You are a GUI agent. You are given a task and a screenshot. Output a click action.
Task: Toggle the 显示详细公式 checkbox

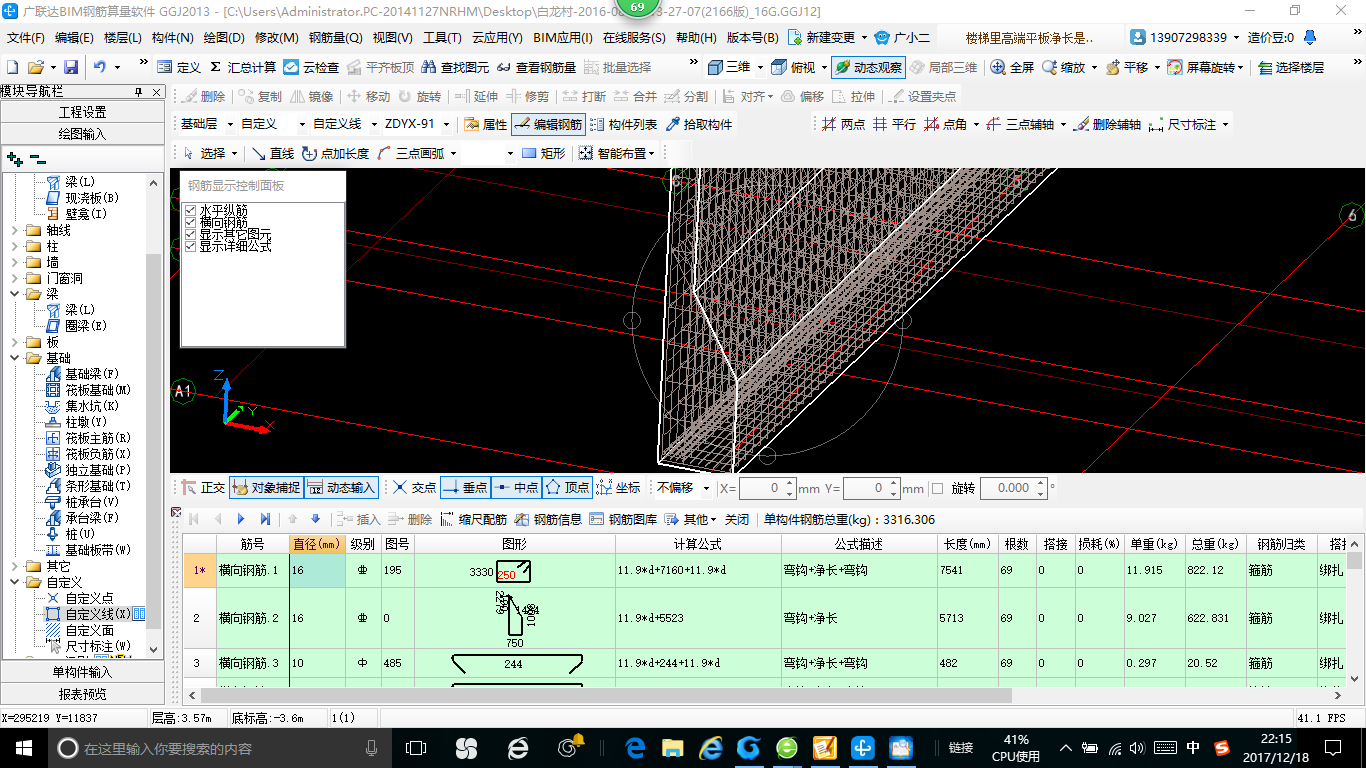point(191,246)
